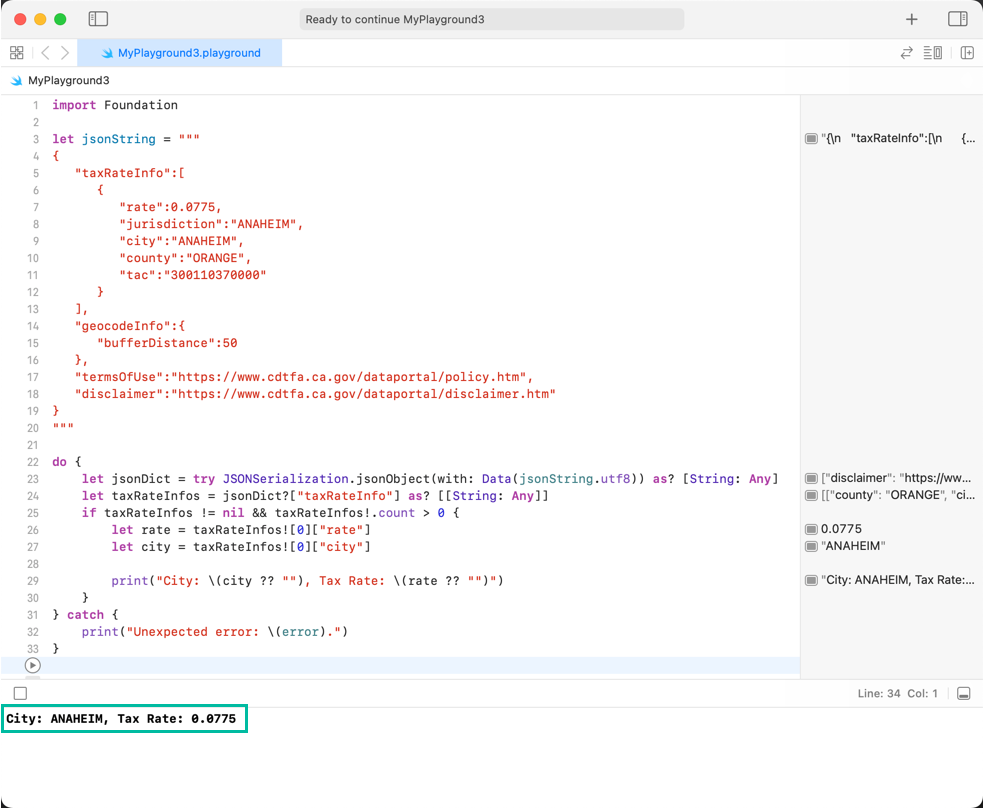Show quick look for the county ORANGE result
Image resolution: width=983 pixels, height=808 pixels.
[x=811, y=495]
